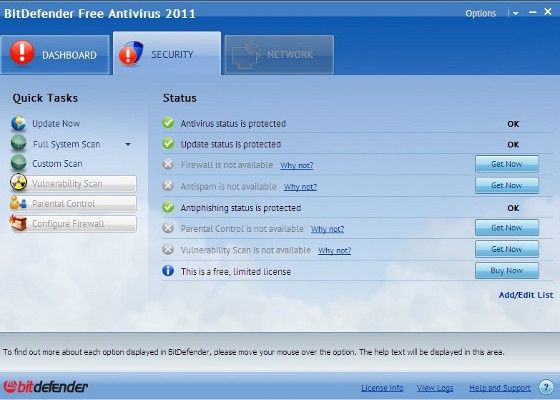Run Update Now task

point(56,124)
